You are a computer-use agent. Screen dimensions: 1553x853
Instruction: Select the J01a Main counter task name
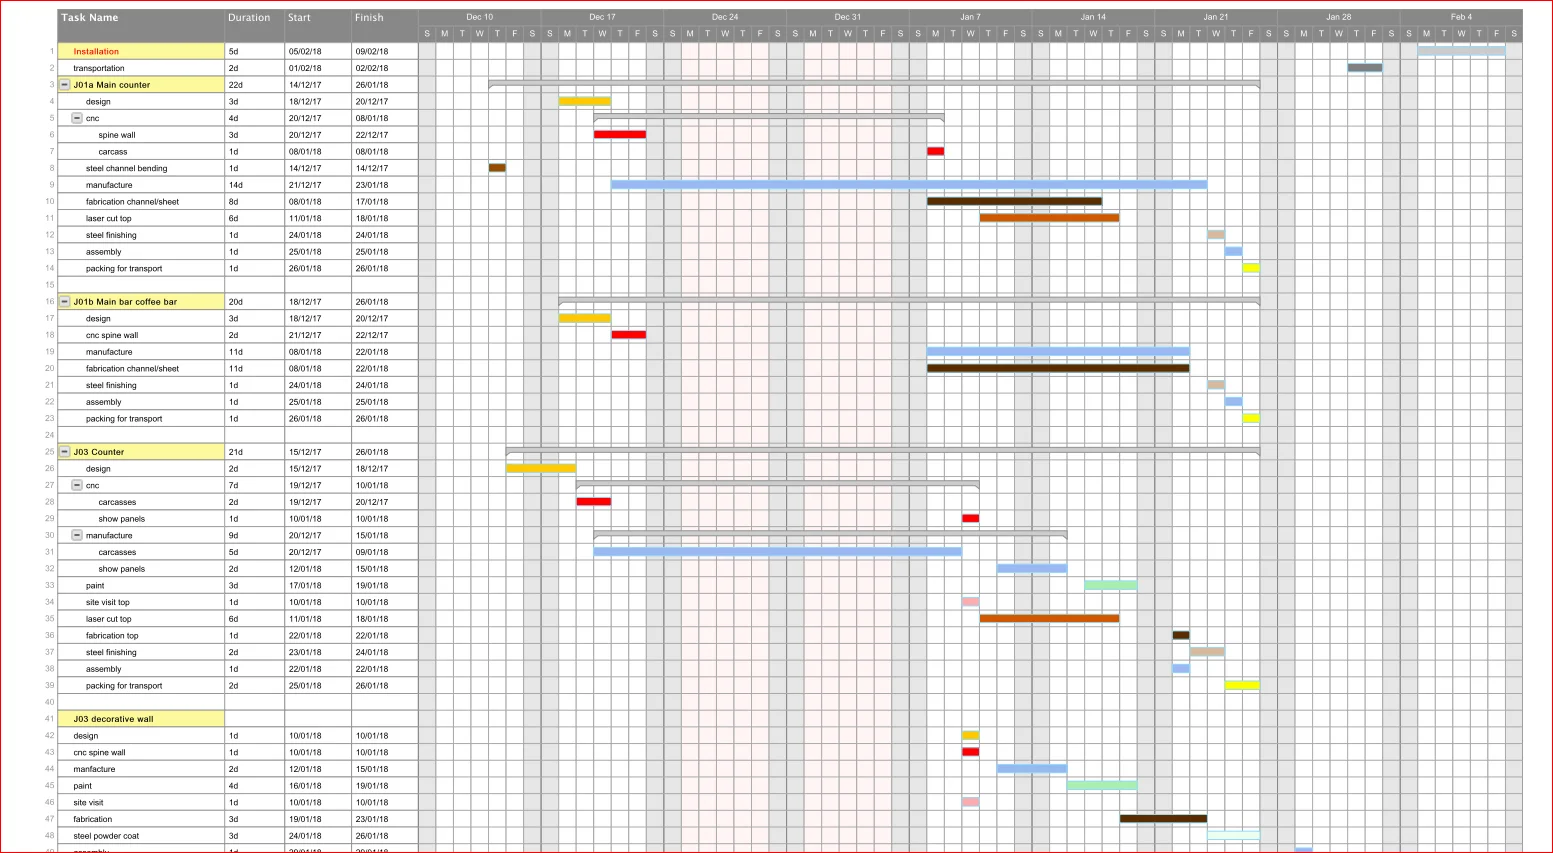tap(112, 85)
